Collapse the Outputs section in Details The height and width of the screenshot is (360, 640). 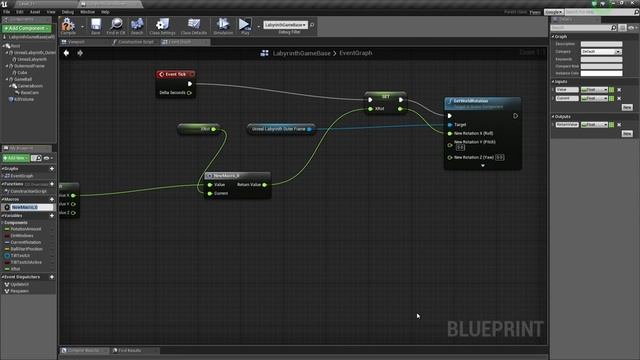pos(553,117)
